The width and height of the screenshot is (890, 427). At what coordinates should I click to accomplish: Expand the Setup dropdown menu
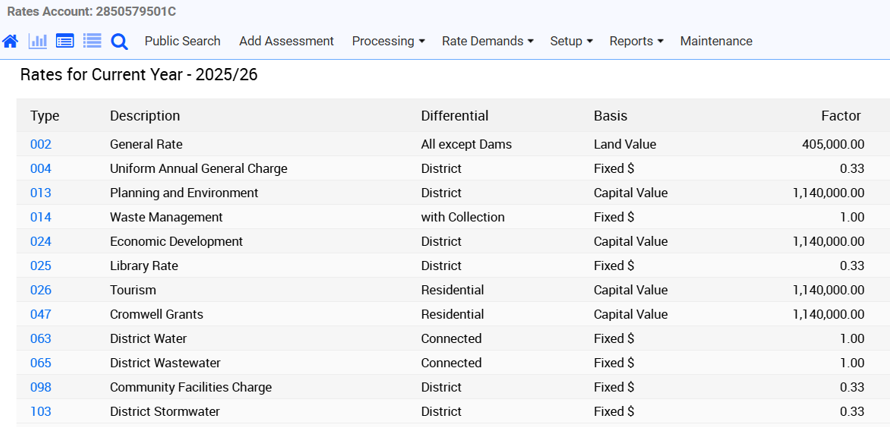[571, 41]
